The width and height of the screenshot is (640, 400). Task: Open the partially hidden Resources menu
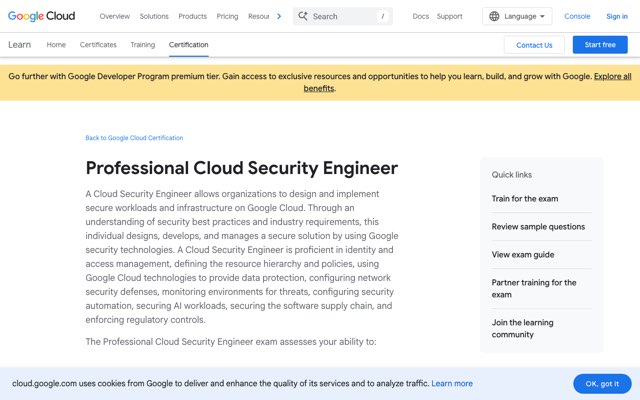click(x=259, y=16)
